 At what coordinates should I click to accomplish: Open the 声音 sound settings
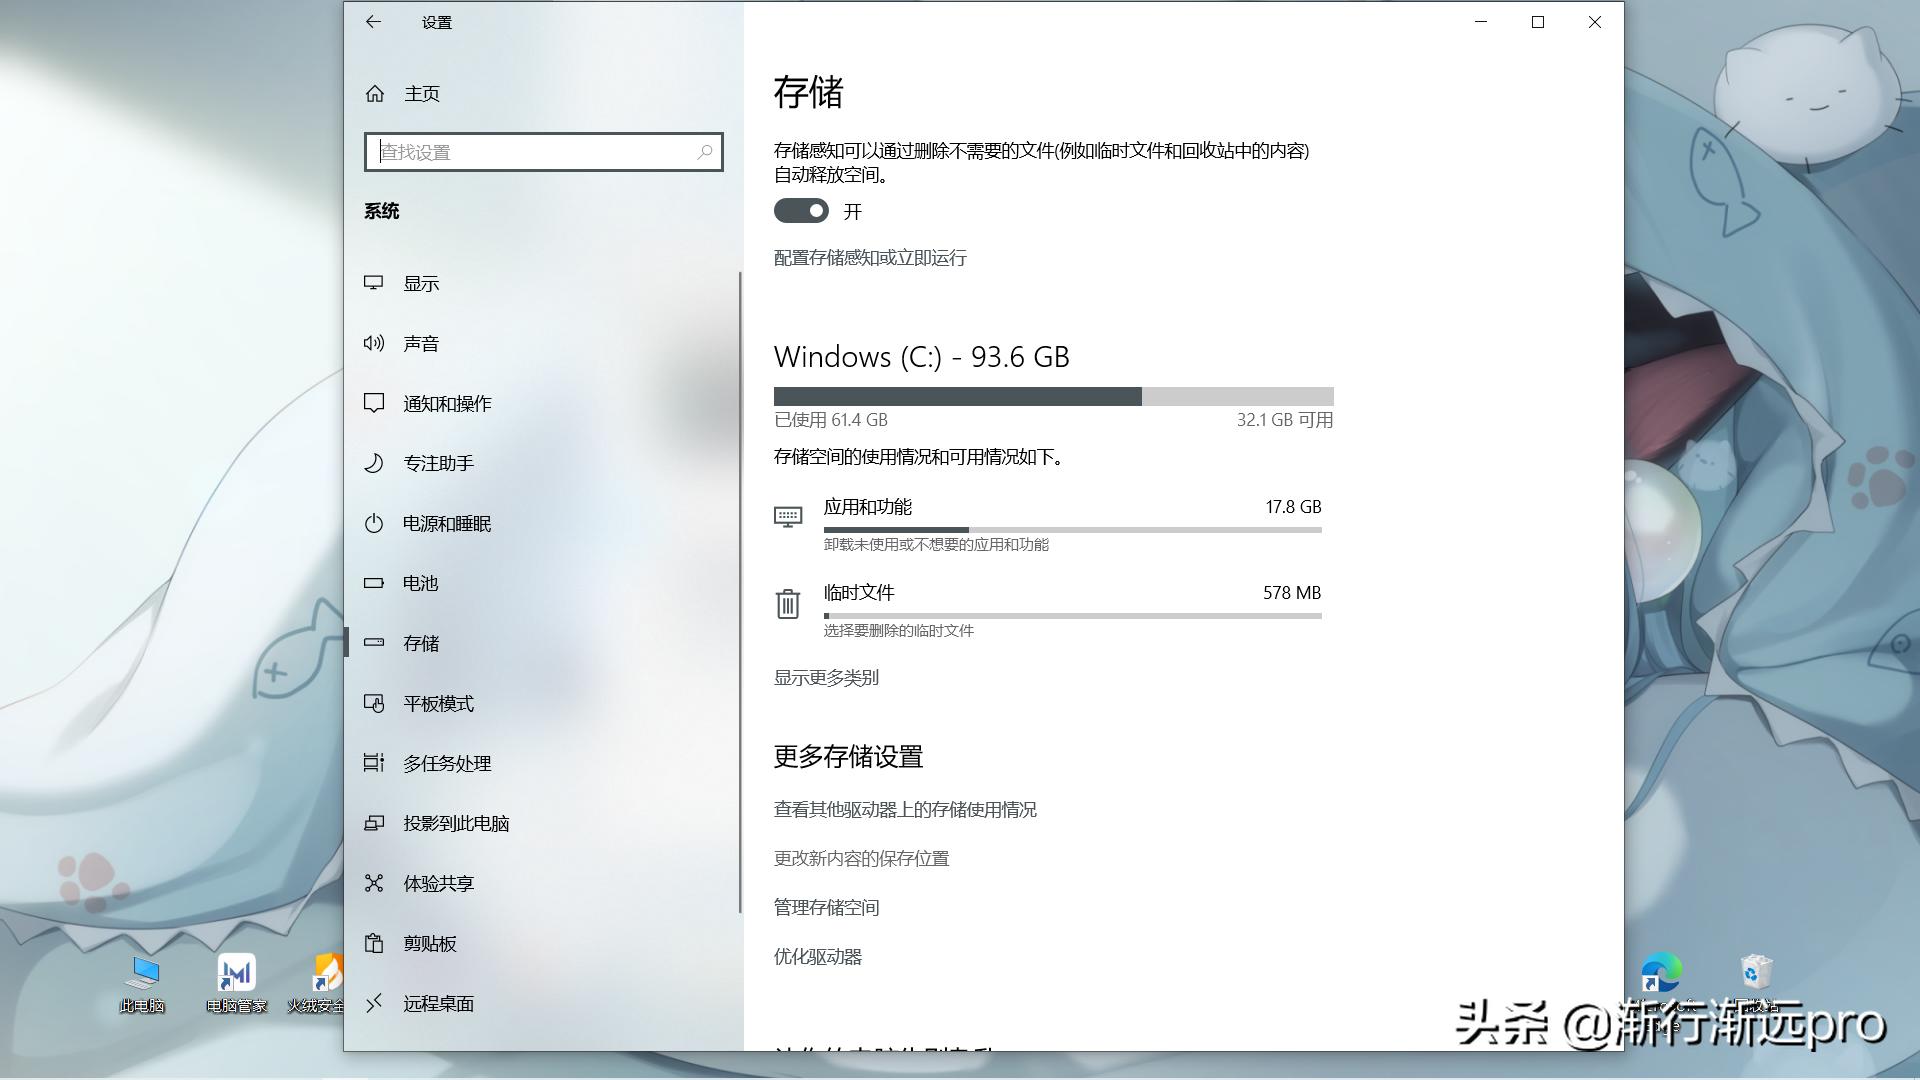[421, 343]
